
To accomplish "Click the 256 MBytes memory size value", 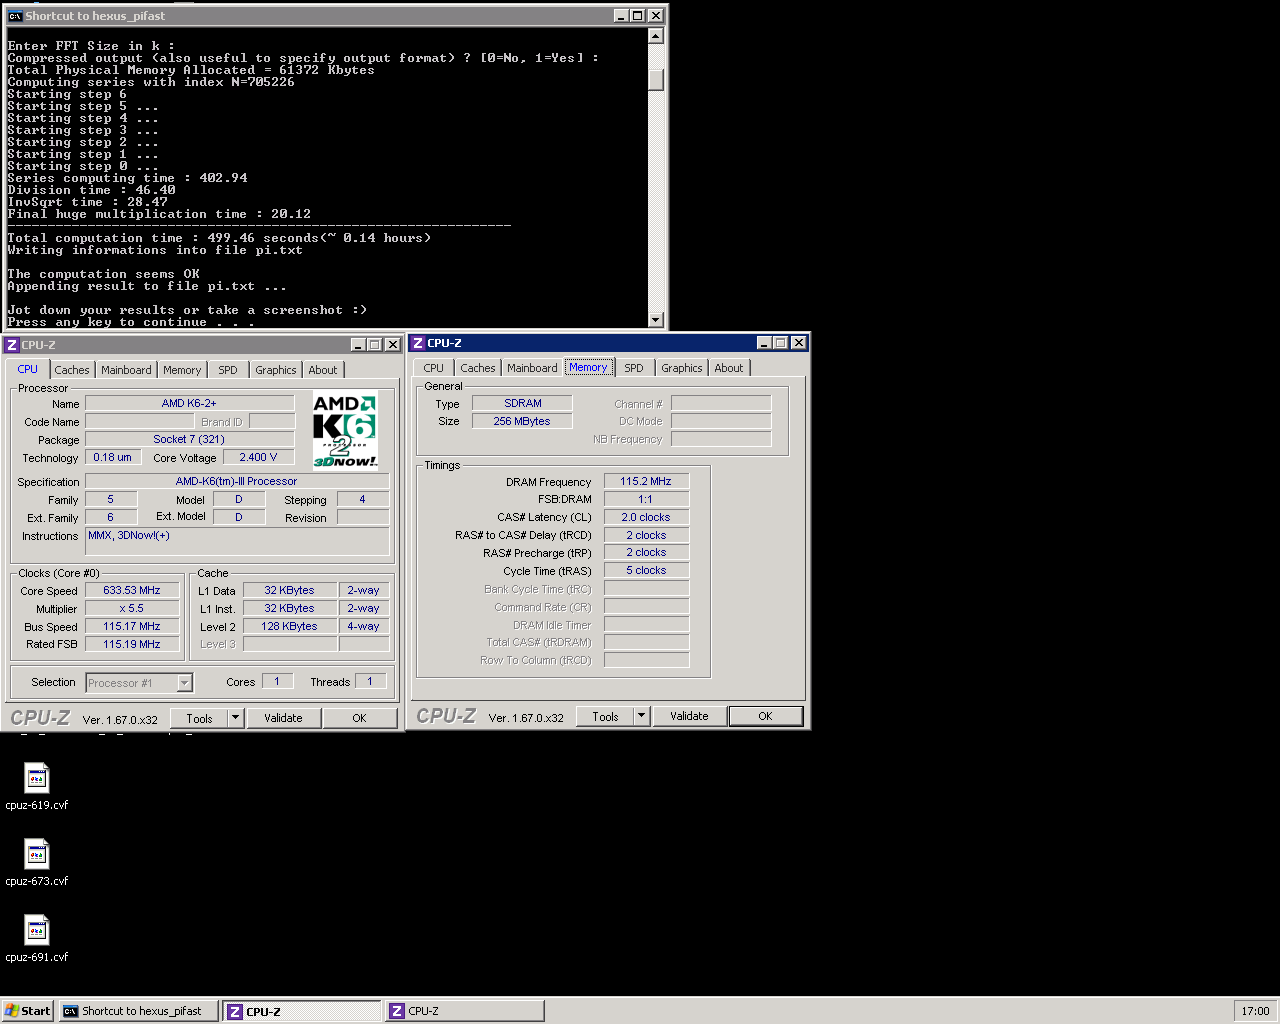I will (523, 421).
